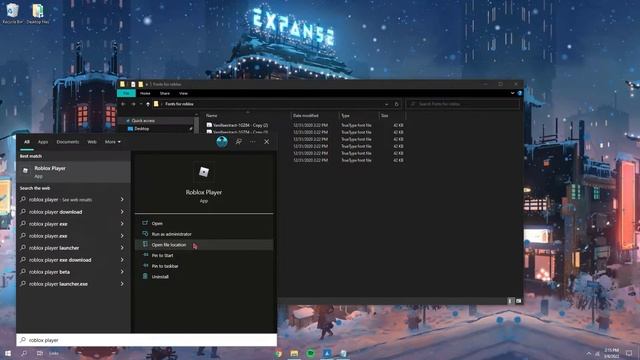Expand arrow for 'roblox player download'
Viewport: 640px width, 360px height.
[122, 212]
